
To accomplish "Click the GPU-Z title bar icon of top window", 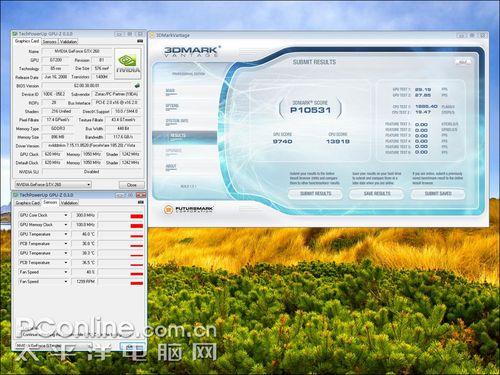I will click(15, 34).
